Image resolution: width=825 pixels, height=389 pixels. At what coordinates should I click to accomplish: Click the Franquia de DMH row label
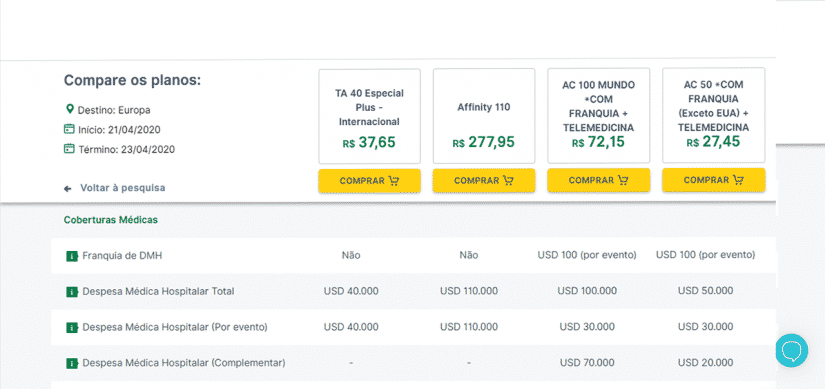click(122, 256)
